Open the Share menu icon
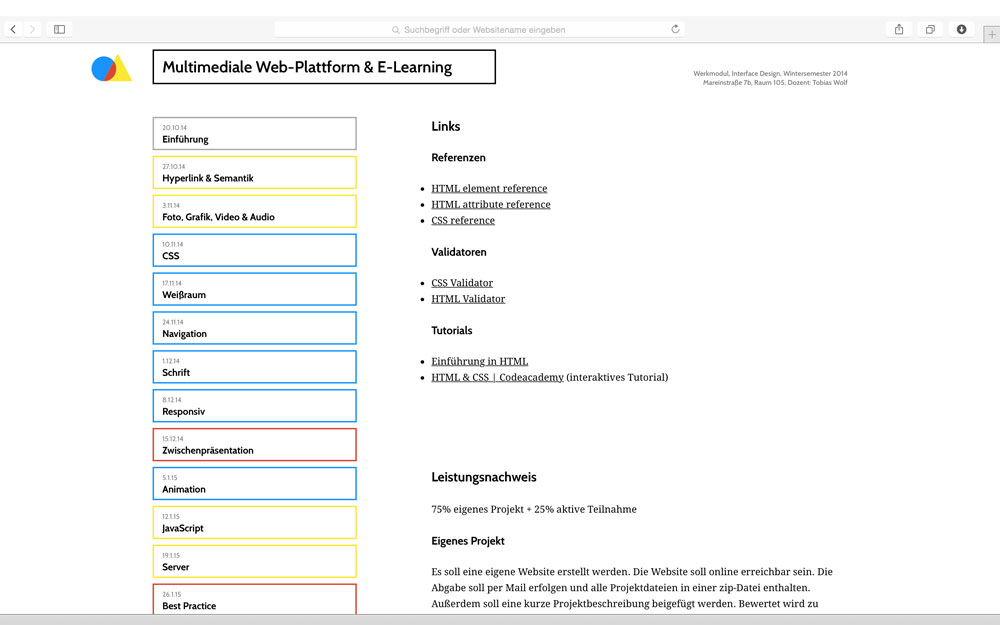The height and width of the screenshot is (625, 1000). [899, 30]
